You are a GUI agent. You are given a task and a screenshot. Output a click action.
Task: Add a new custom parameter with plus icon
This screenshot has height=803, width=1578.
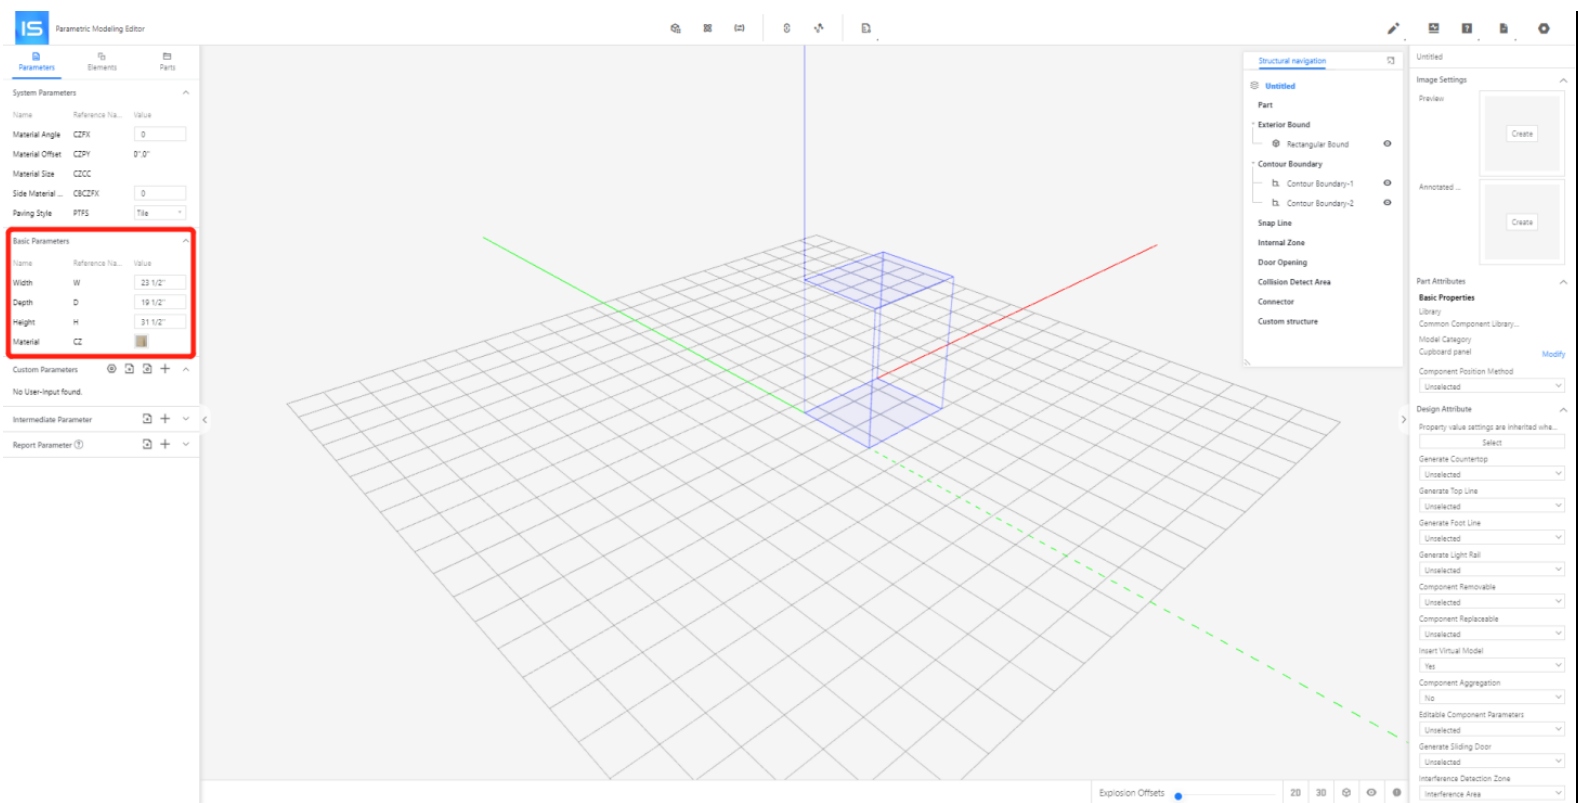[165, 369]
